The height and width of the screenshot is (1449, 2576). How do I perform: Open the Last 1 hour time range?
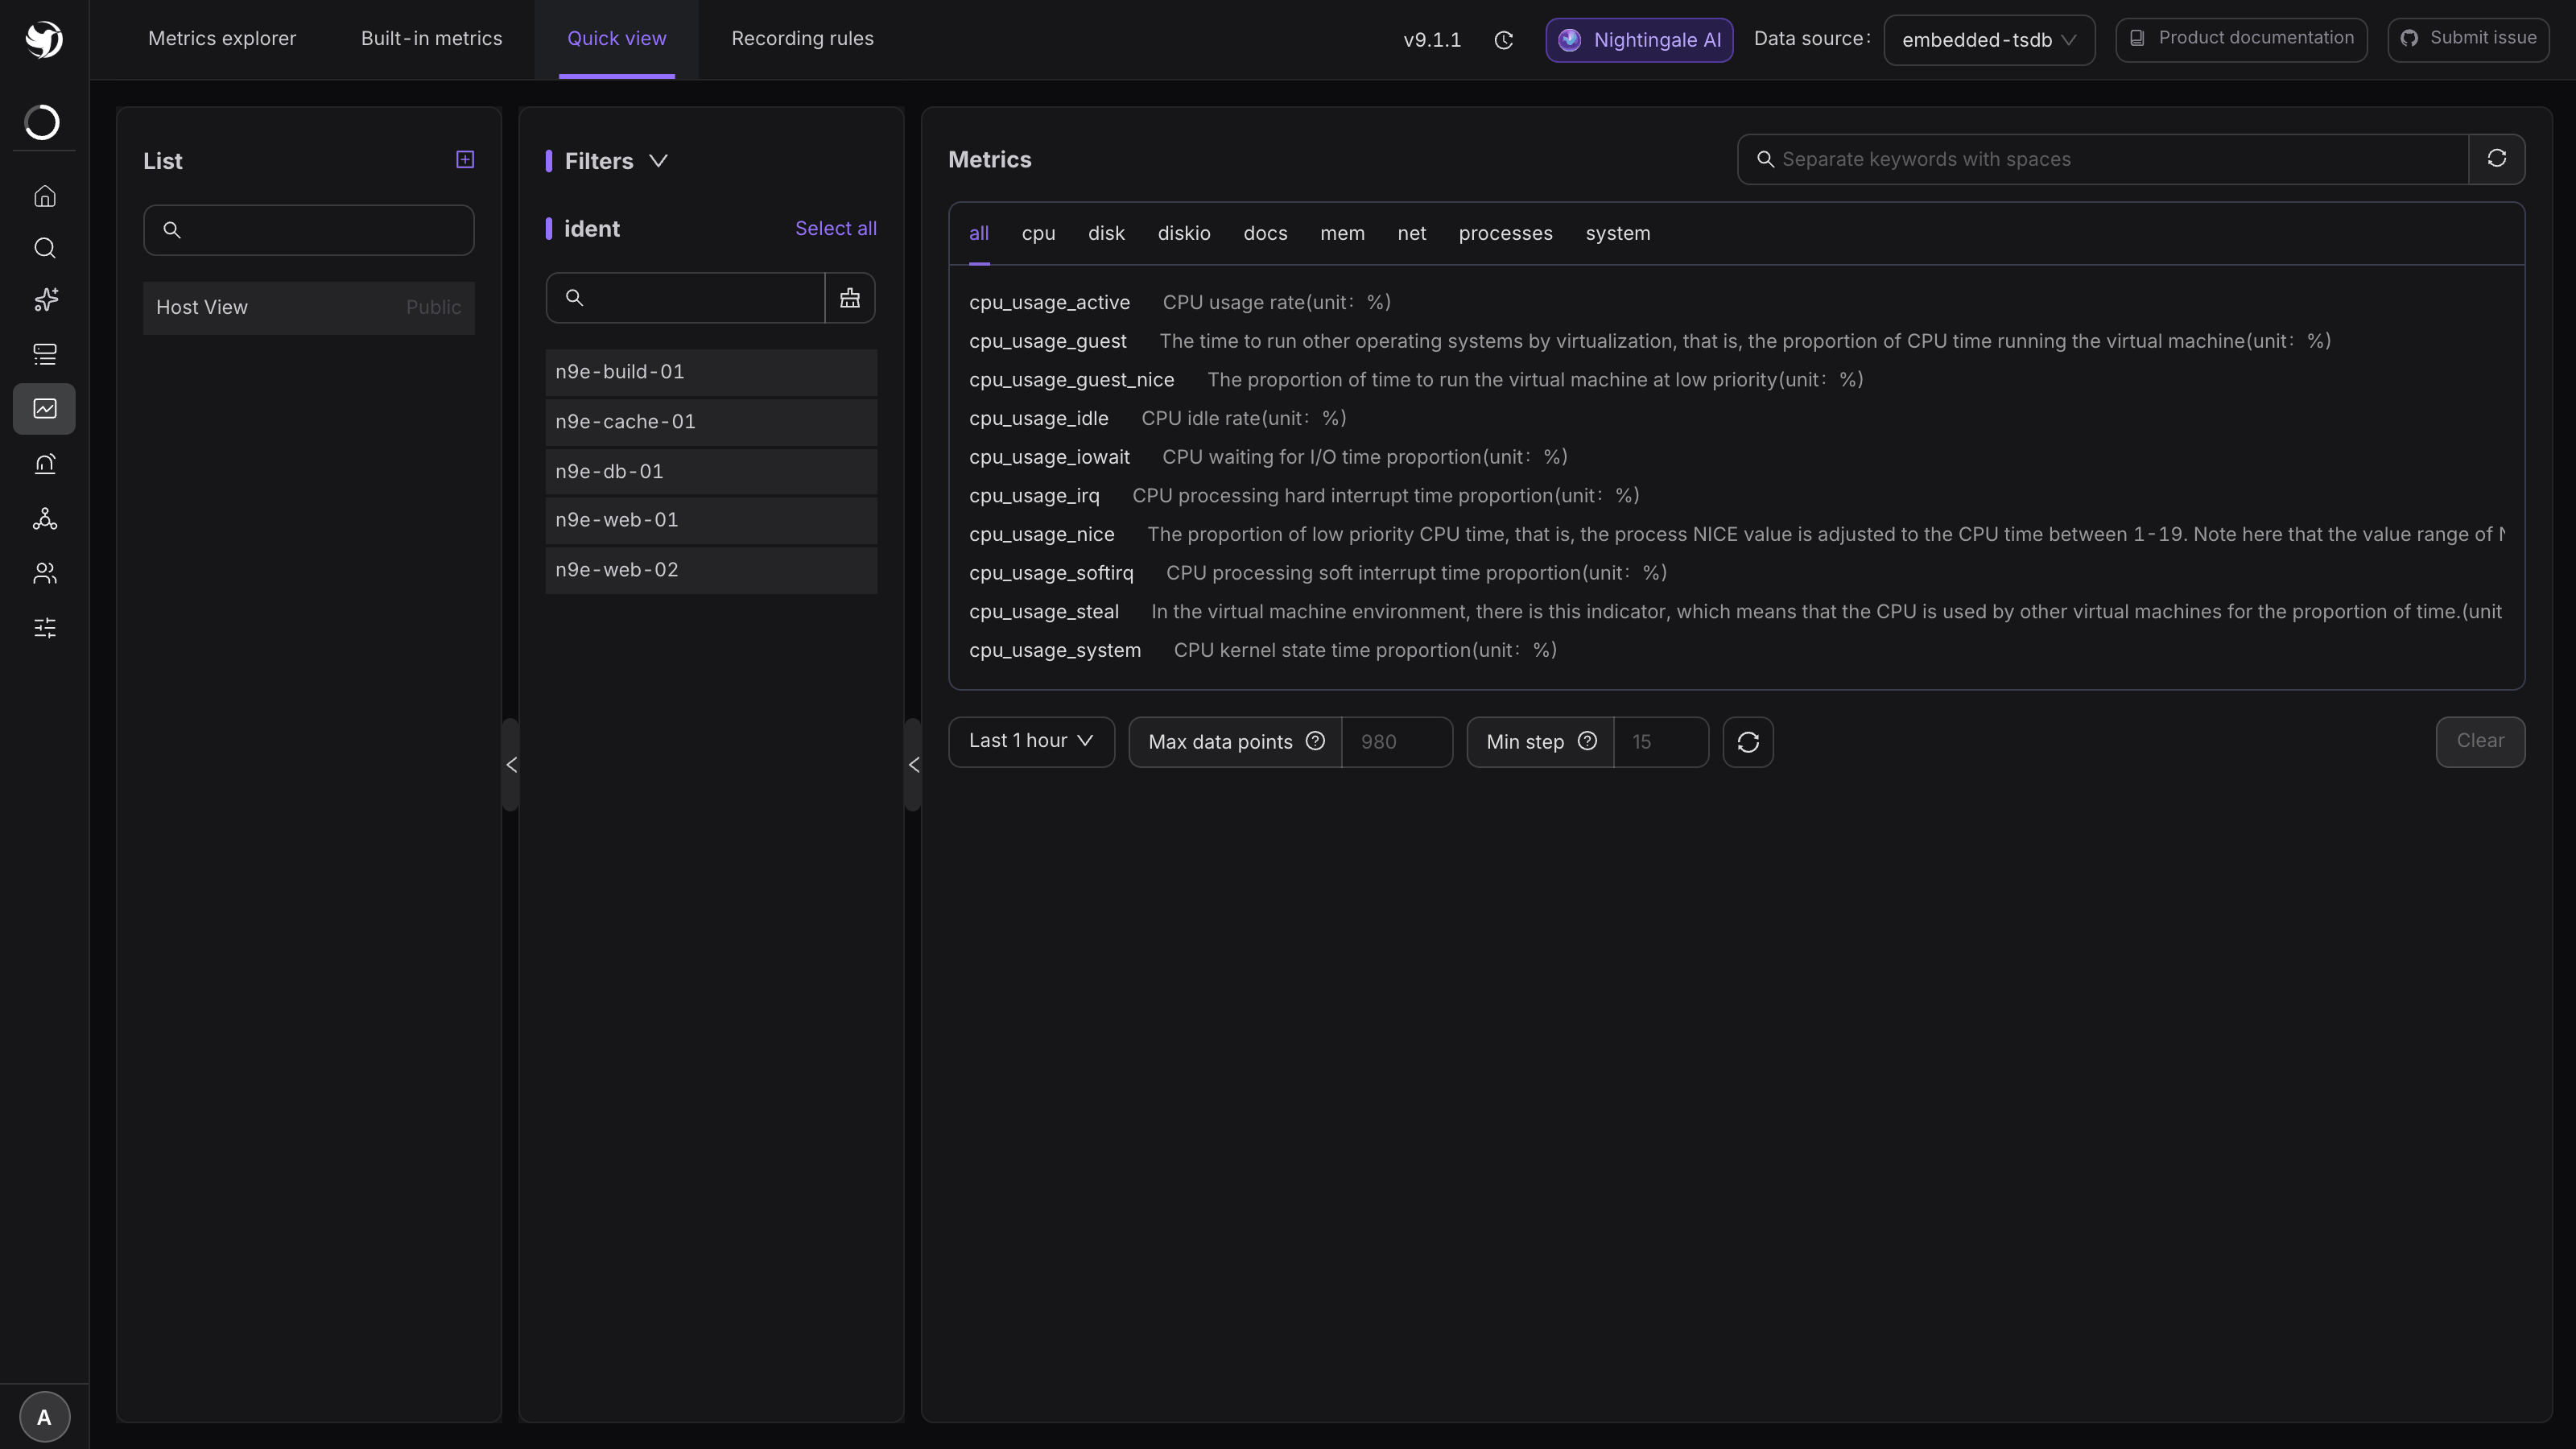(x=1031, y=741)
